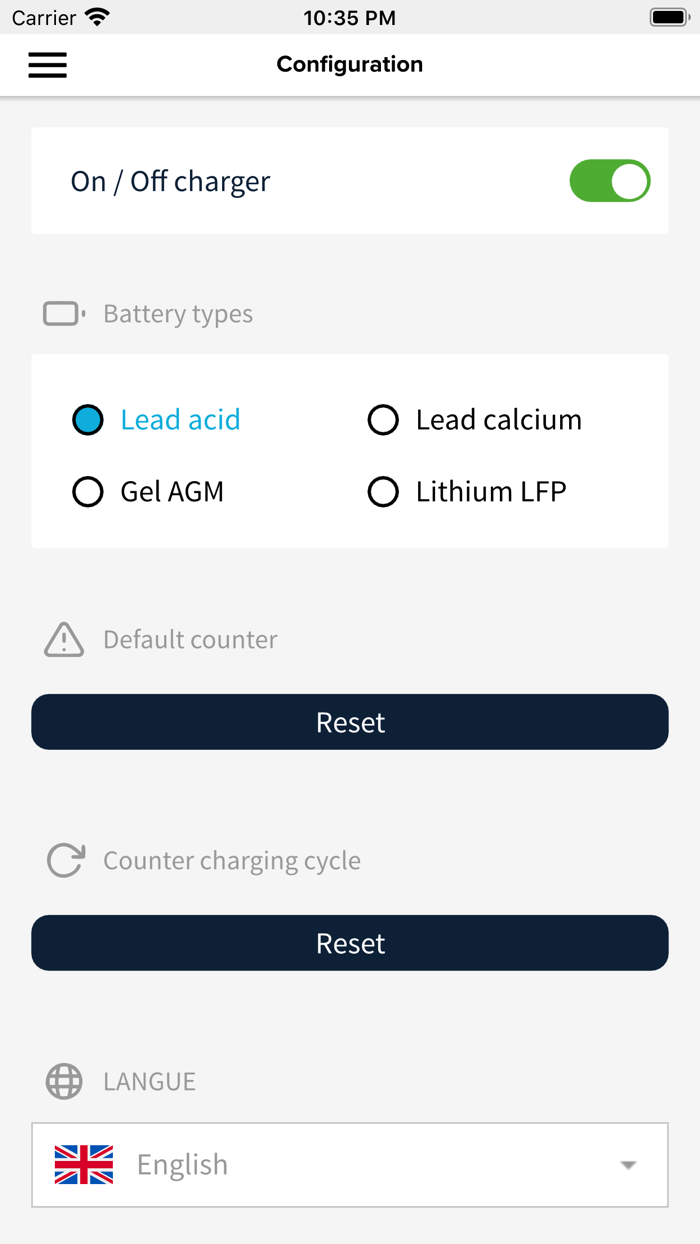This screenshot has height=1244, width=700.
Task: Click the 10:35 PM clock display
Action: [350, 16]
